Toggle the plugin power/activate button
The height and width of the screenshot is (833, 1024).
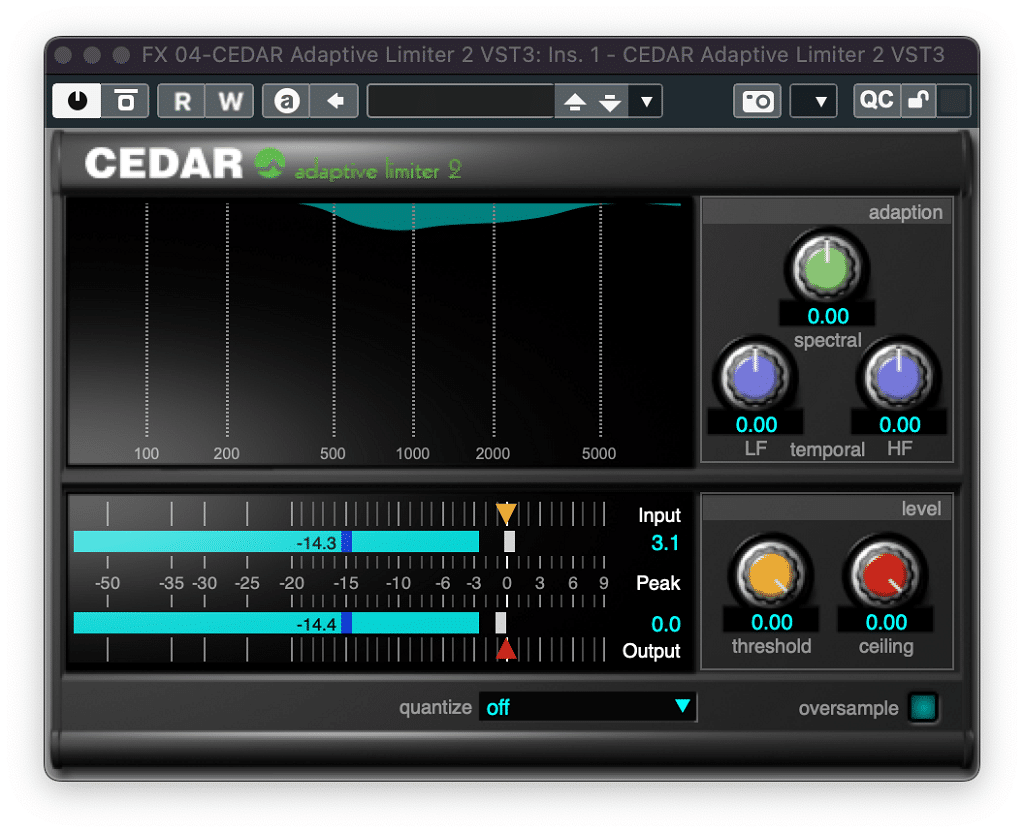(77, 101)
